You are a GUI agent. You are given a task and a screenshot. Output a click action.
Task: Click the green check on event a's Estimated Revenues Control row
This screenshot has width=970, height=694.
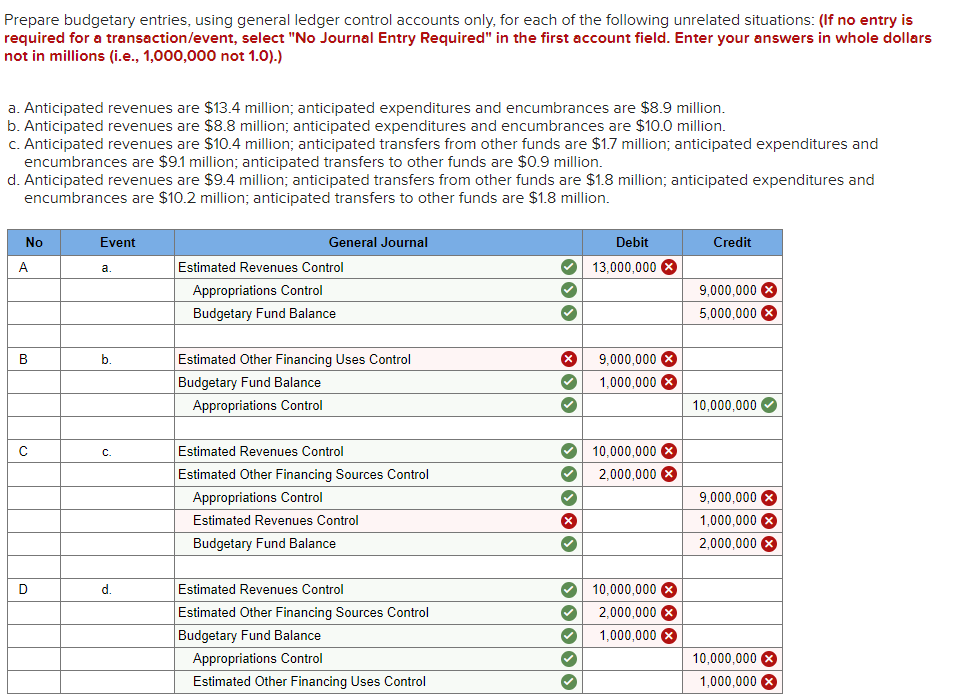(569, 267)
